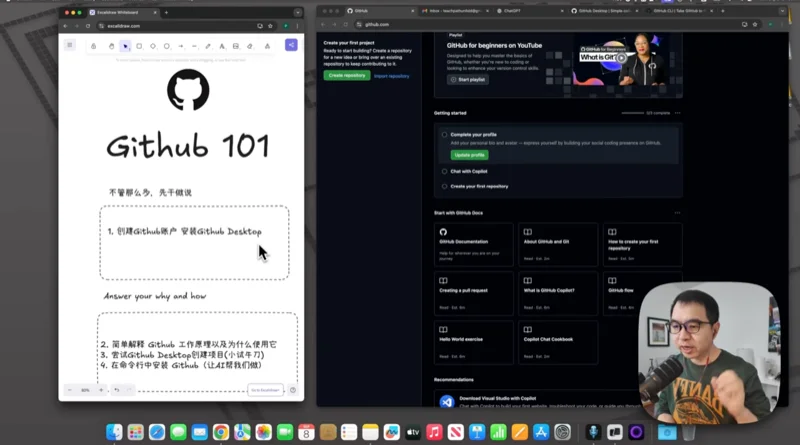This screenshot has width=800, height=445.
Task: Open the Music app from the Dock
Action: click(x=434, y=432)
